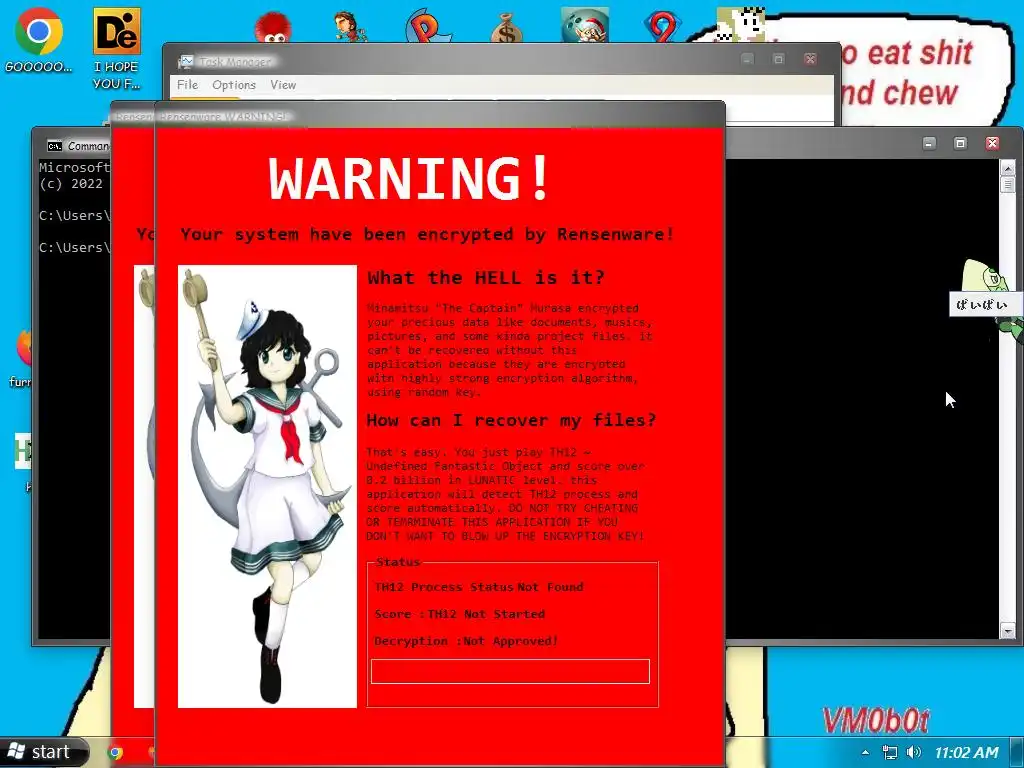The width and height of the screenshot is (1024, 768).
Task: Click the Captain Murasa character image
Action: (x=267, y=486)
